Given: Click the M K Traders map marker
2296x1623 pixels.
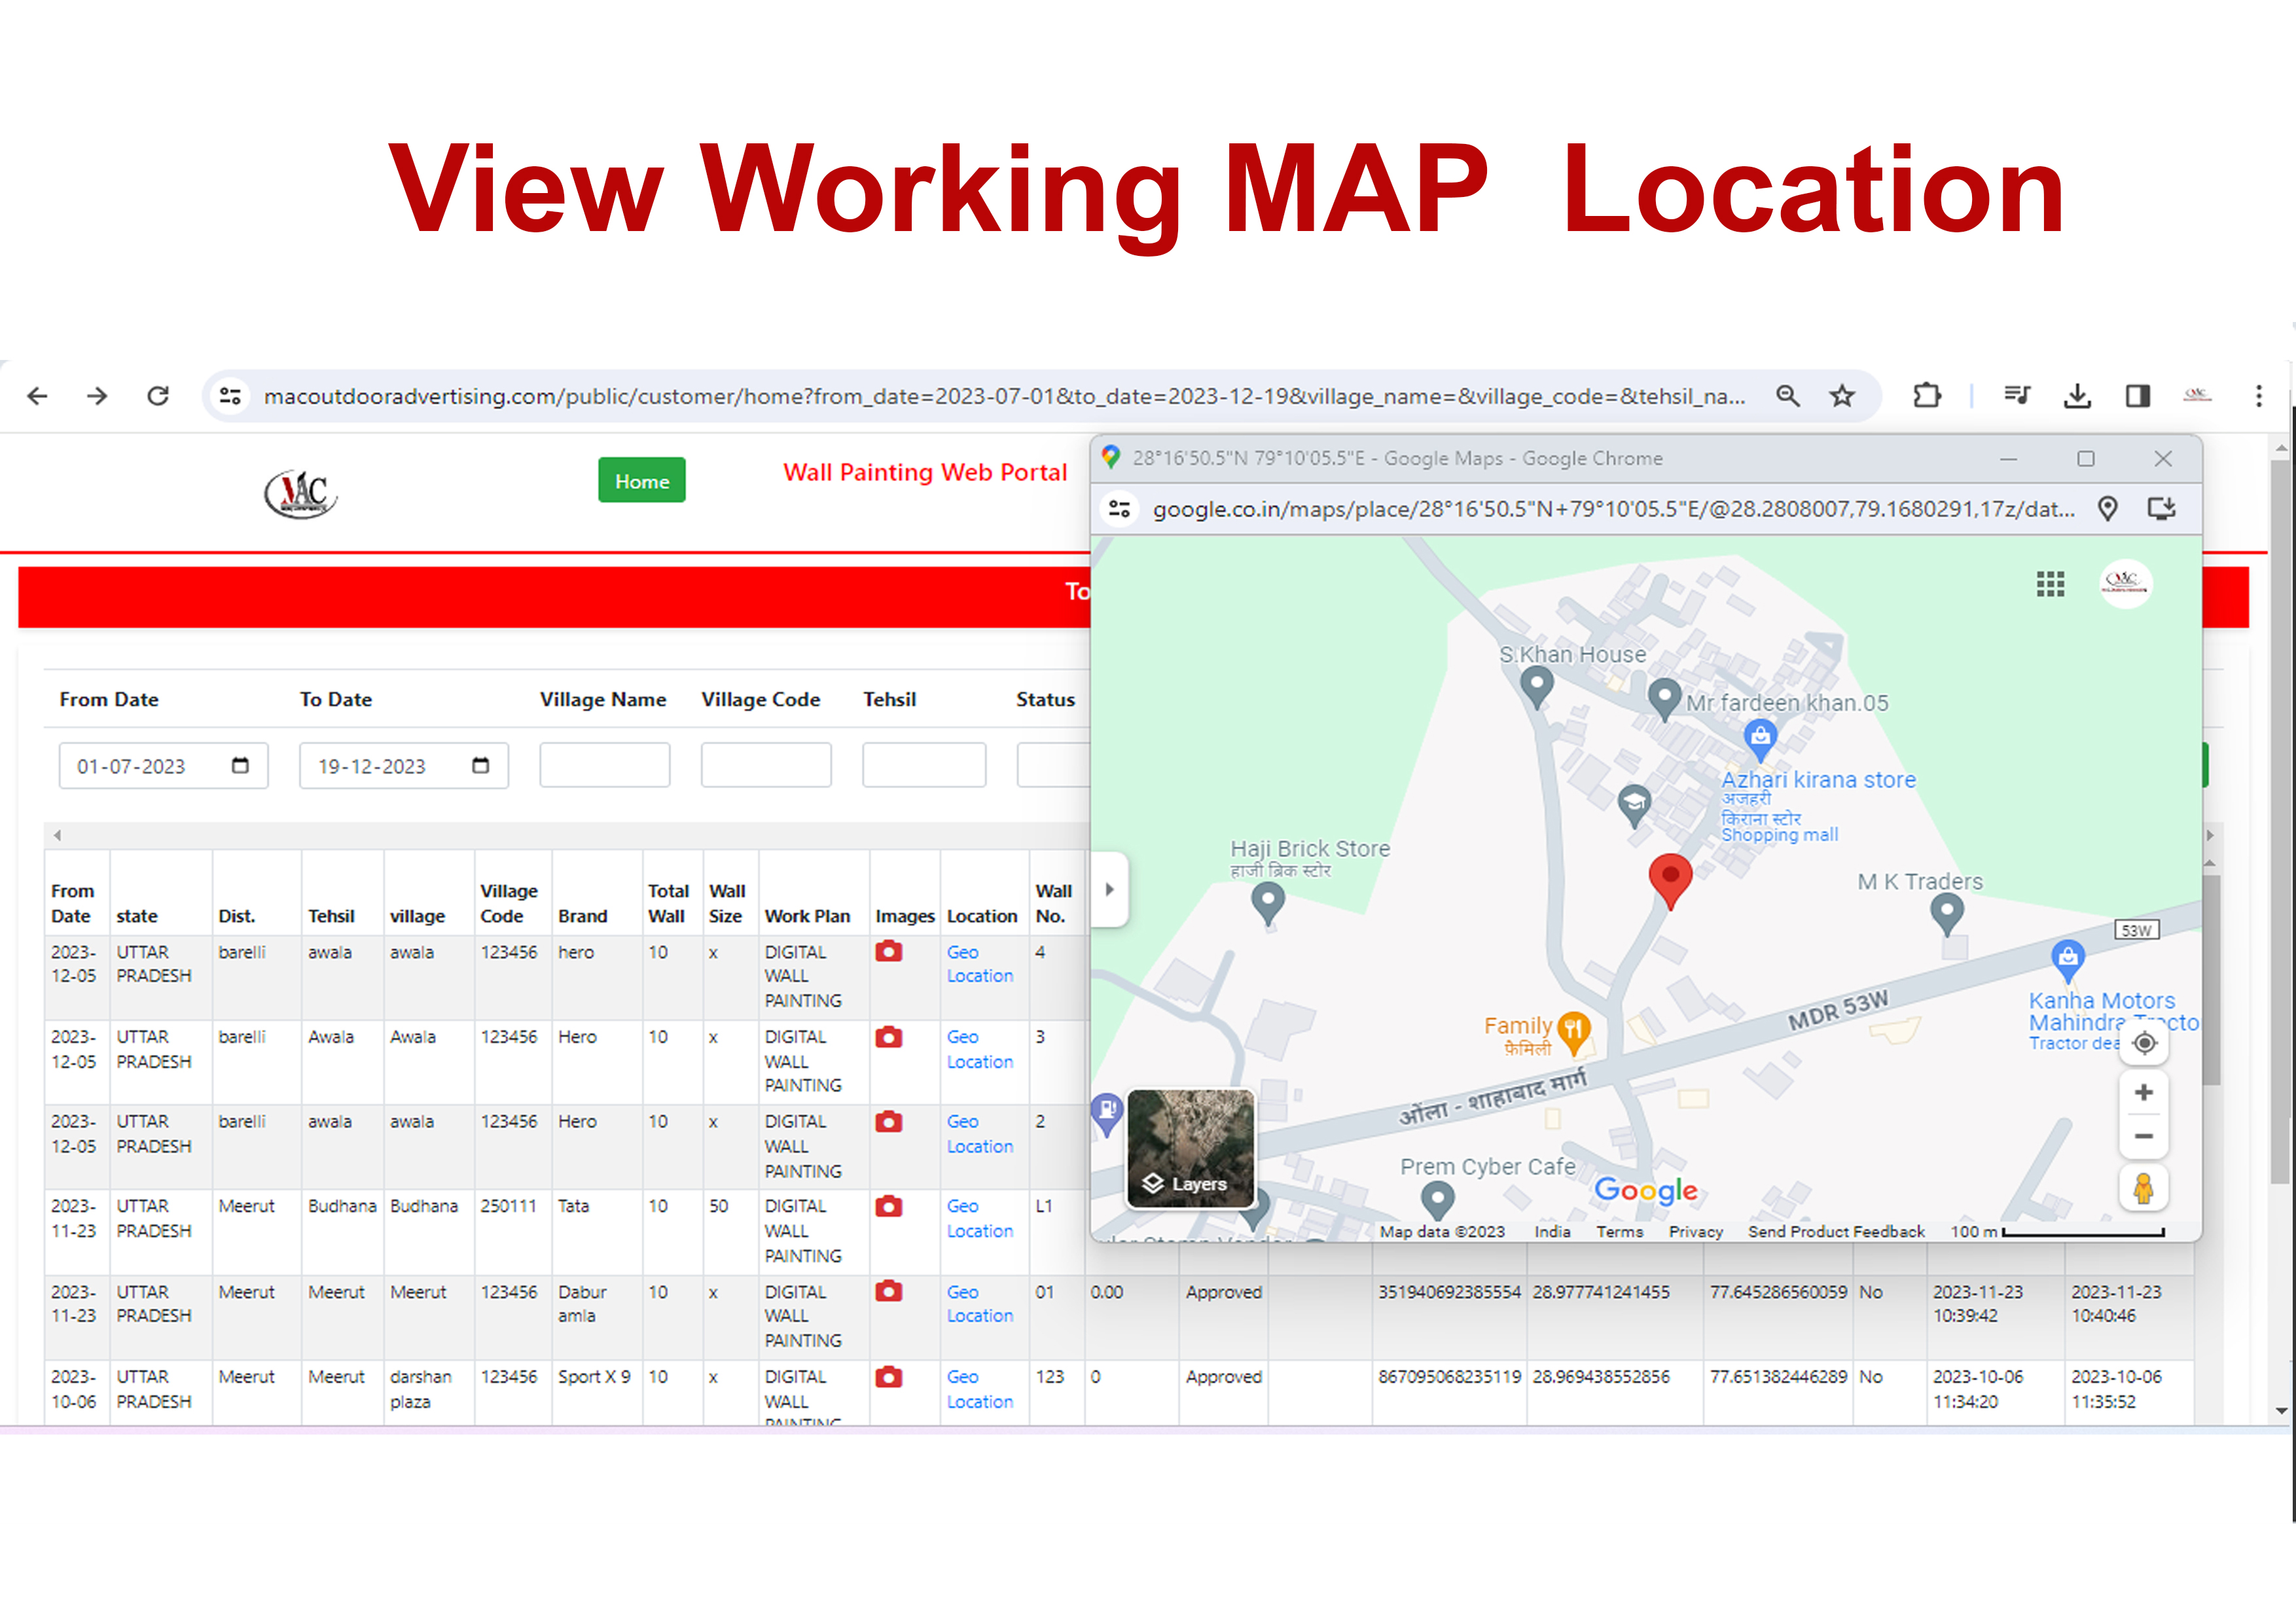Looking at the screenshot, I should click(x=1946, y=913).
